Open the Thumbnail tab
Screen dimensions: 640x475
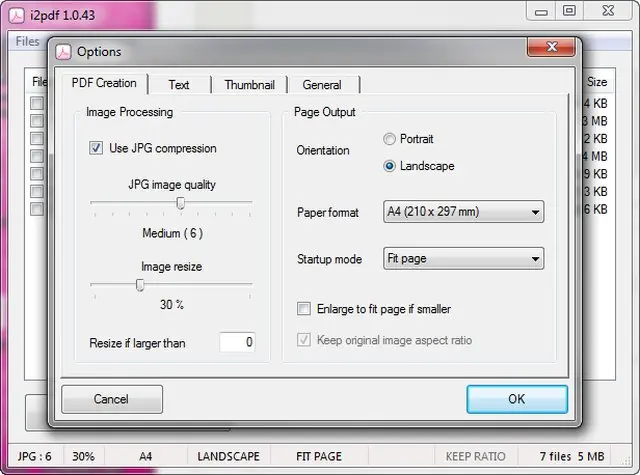pos(249,85)
